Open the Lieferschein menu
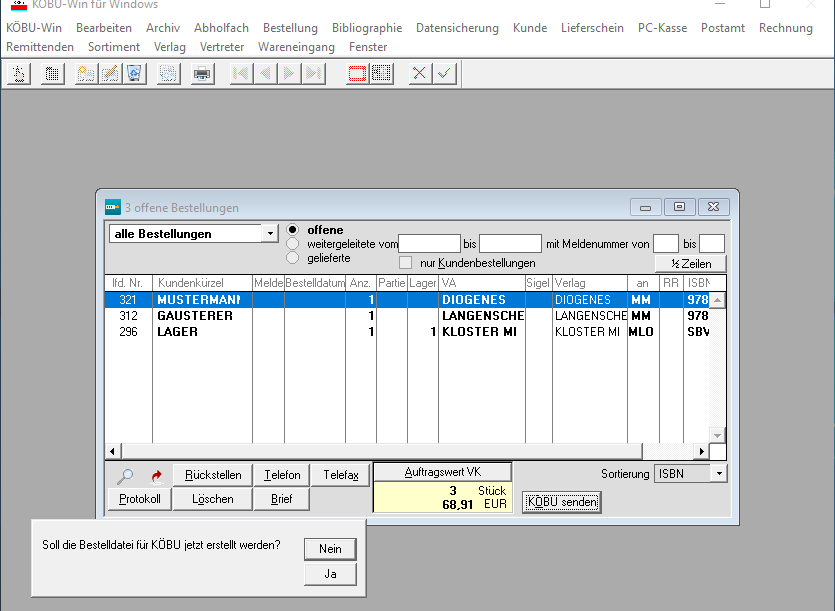This screenshot has width=835, height=611. click(592, 28)
